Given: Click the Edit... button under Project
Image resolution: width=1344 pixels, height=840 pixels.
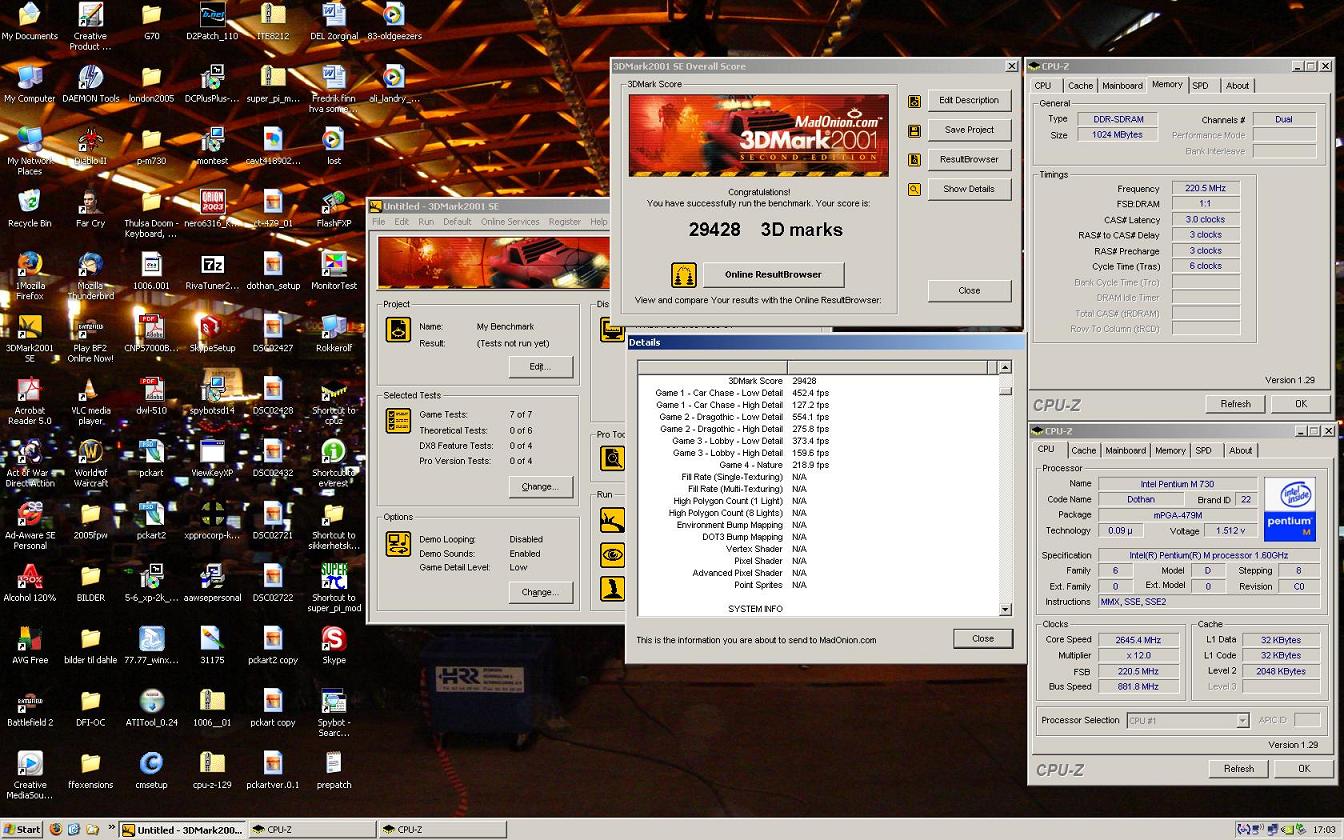Looking at the screenshot, I should coord(540,367).
